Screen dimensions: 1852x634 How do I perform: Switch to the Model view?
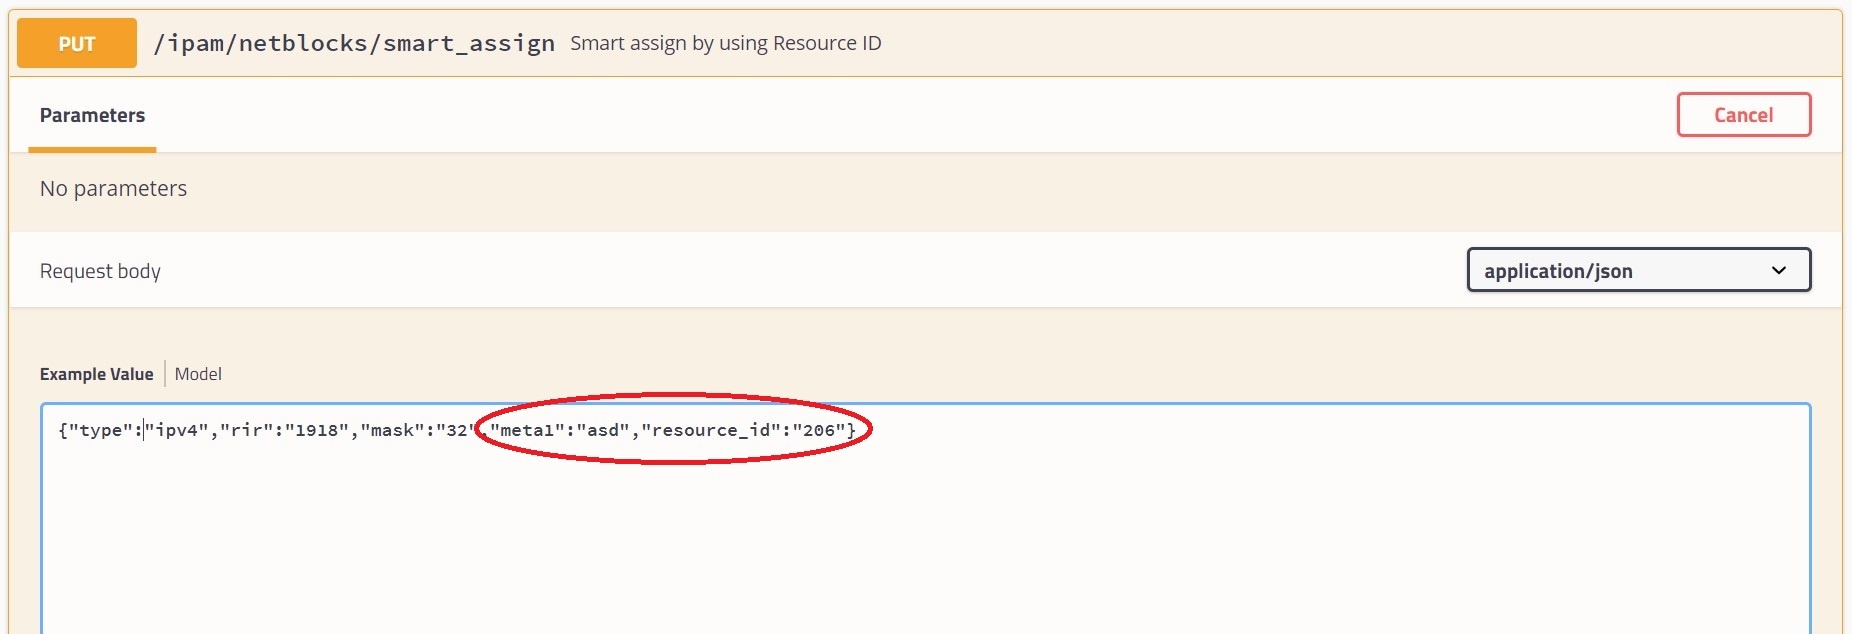(x=198, y=374)
